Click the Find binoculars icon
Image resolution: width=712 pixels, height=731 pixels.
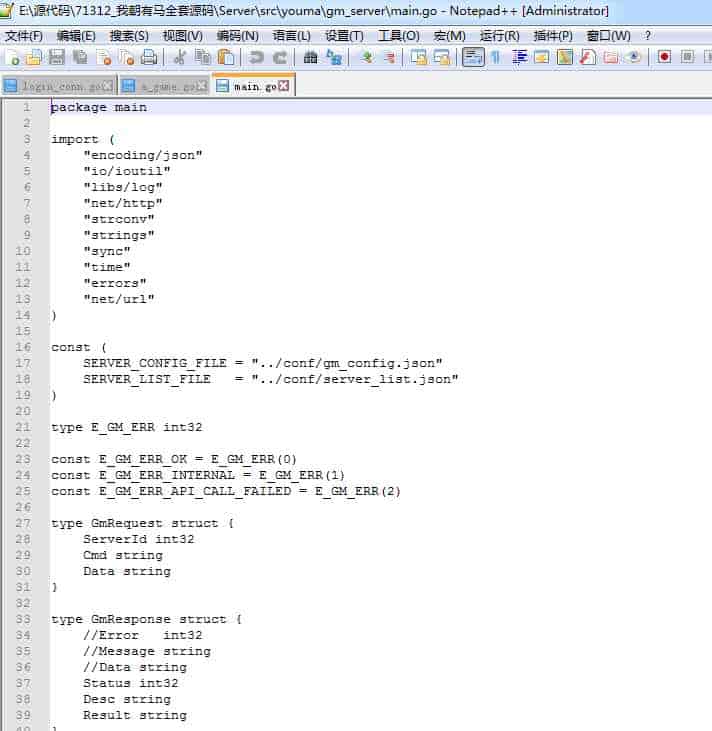311,57
